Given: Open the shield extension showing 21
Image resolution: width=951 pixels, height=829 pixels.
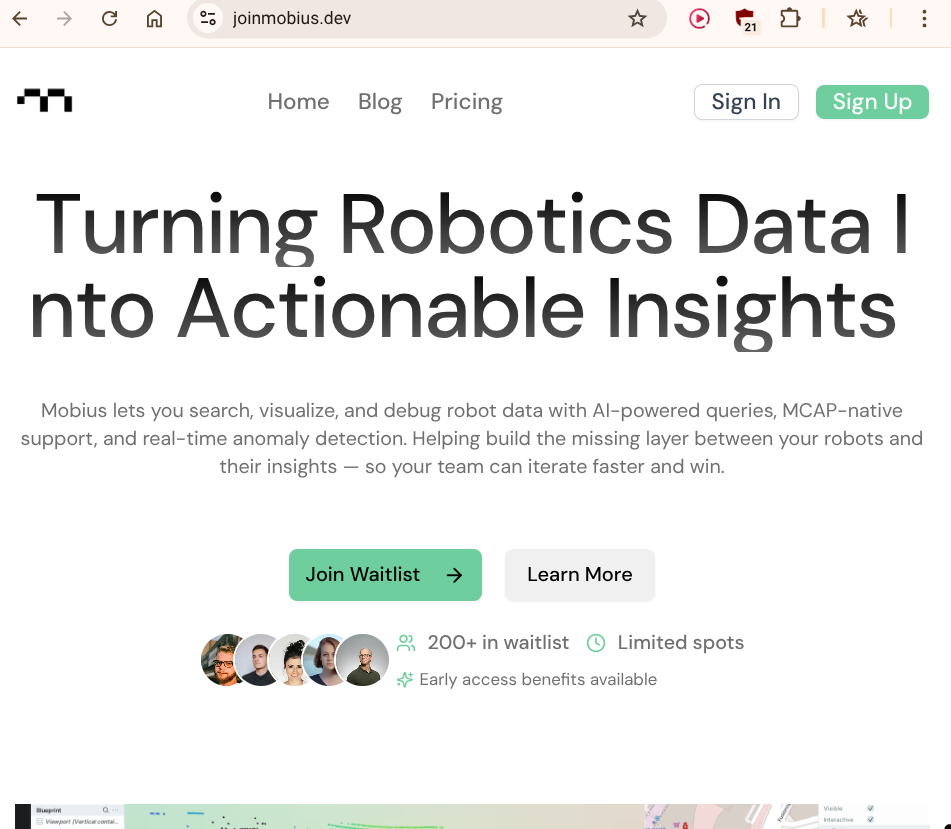Looking at the screenshot, I should (745, 19).
